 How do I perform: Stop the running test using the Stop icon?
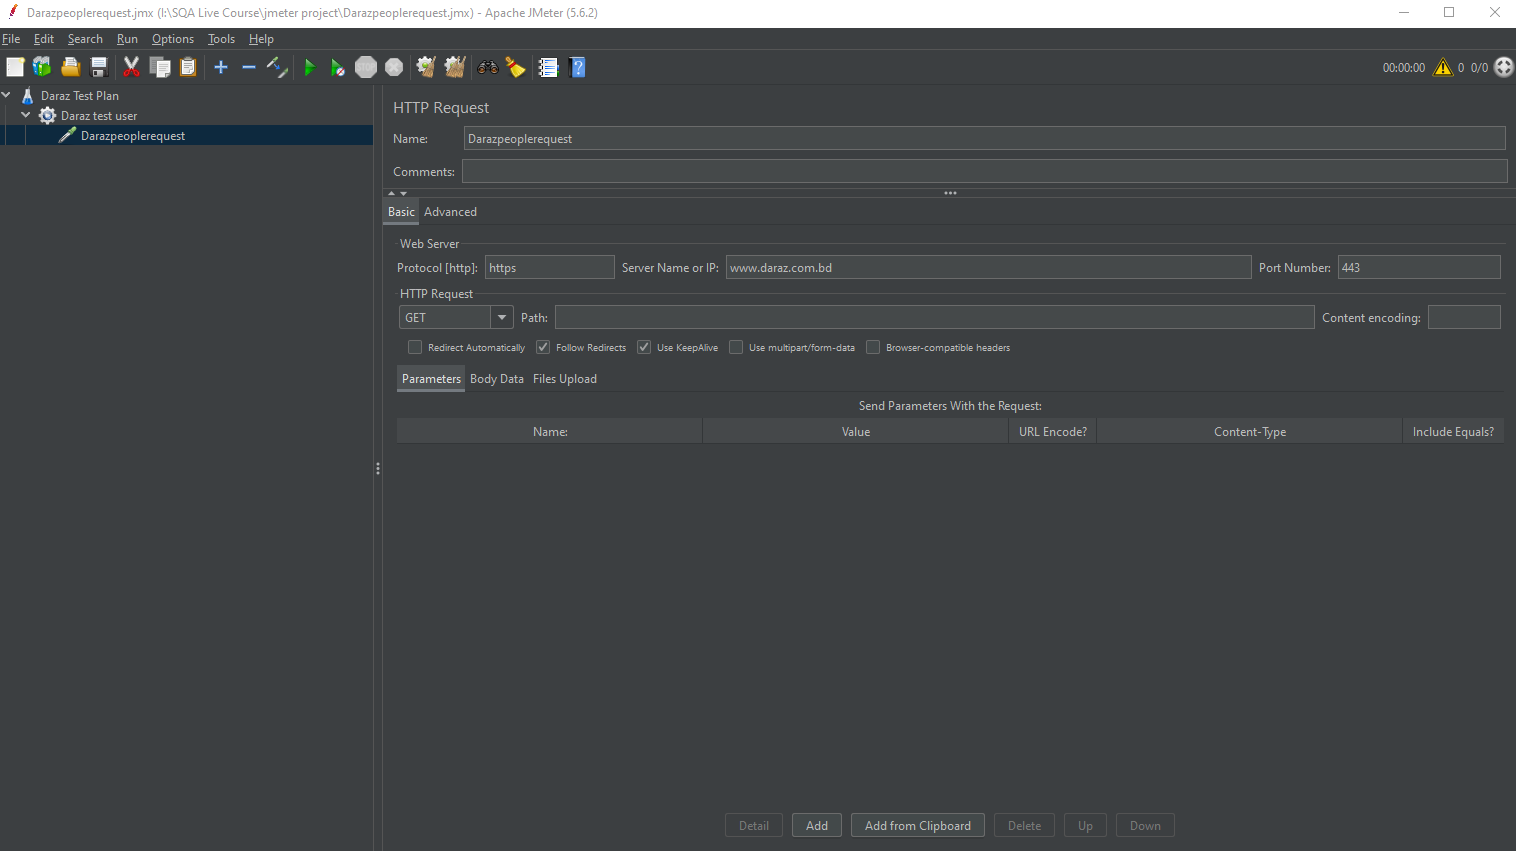(x=365, y=67)
